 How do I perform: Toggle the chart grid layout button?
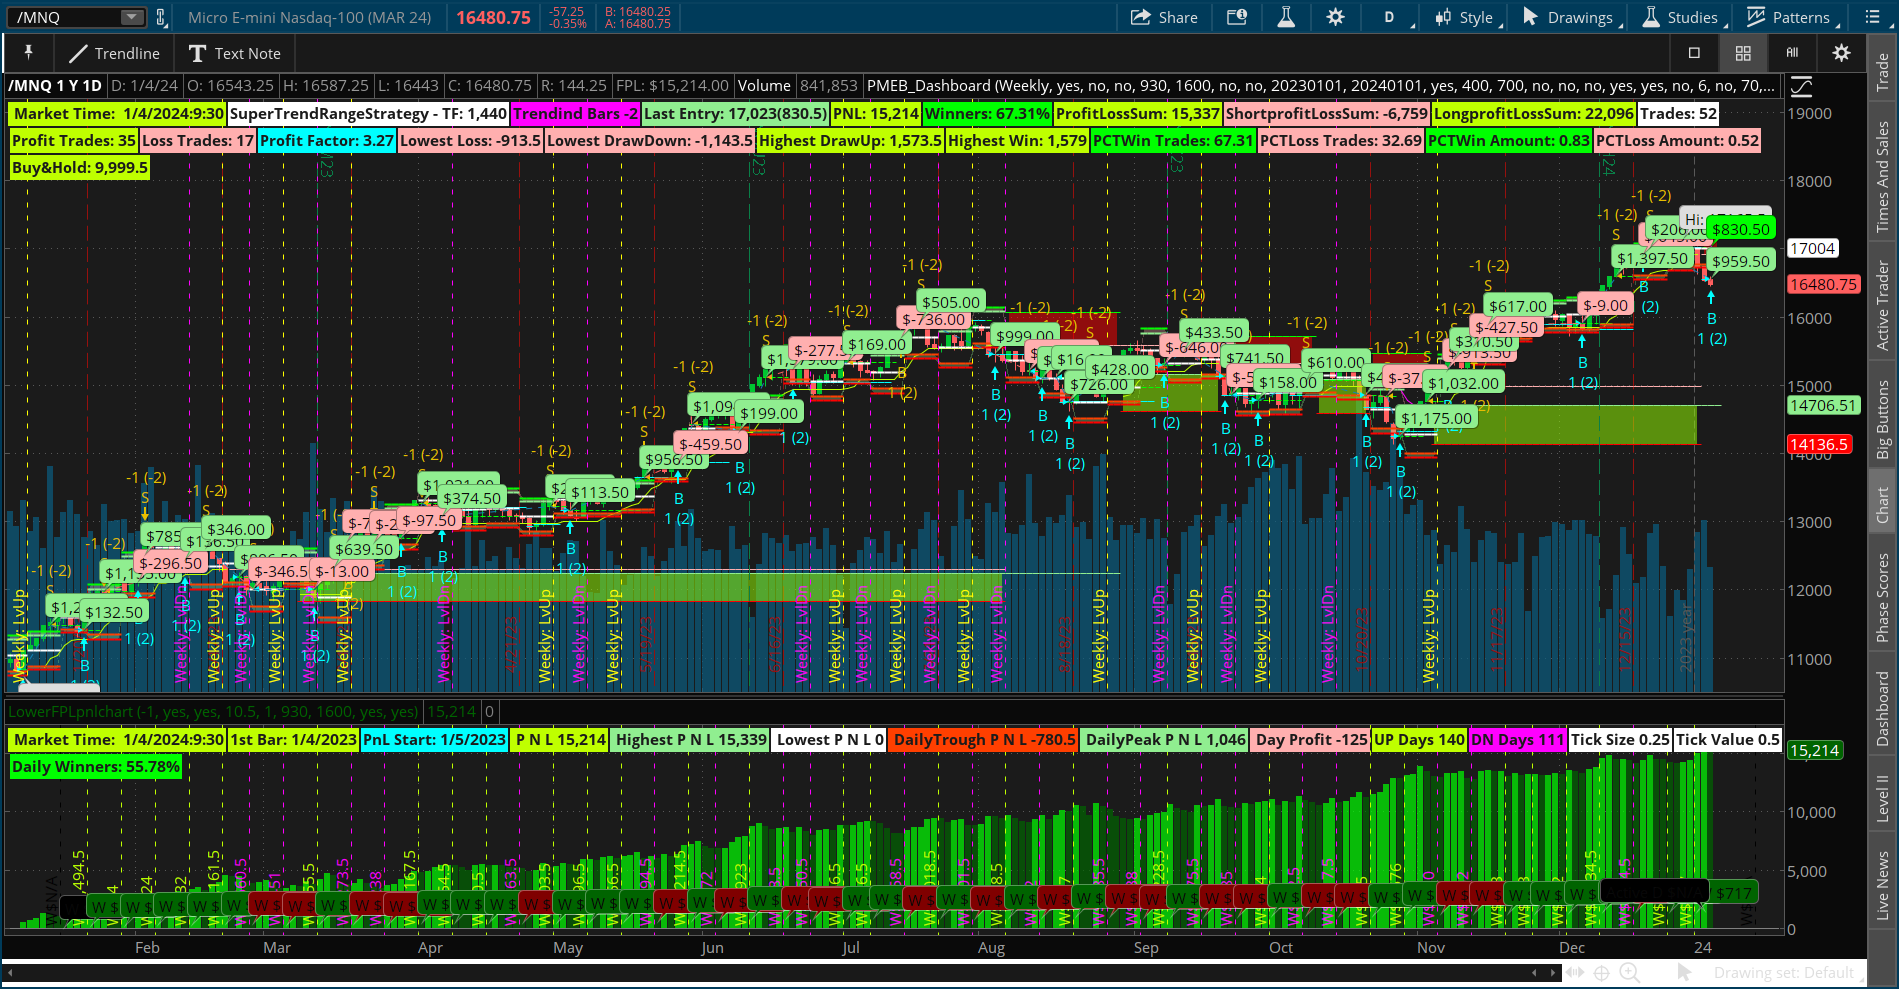coord(1743,53)
